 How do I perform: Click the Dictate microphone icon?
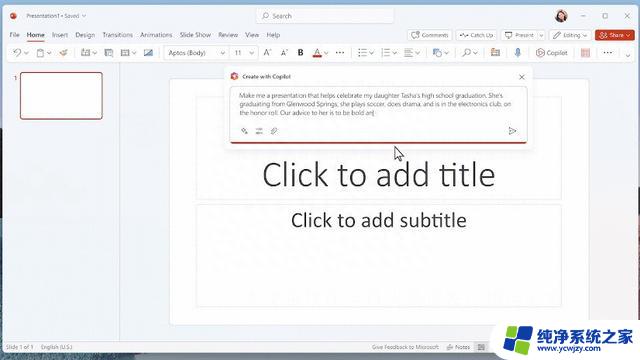pyautogui.click(x=518, y=53)
